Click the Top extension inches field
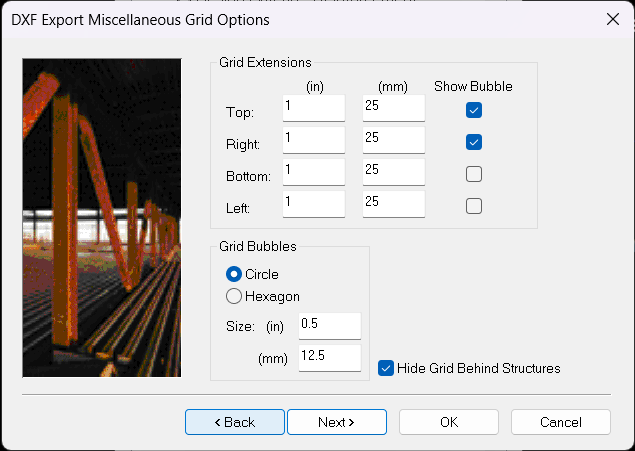The image size is (635, 451). coord(313,109)
